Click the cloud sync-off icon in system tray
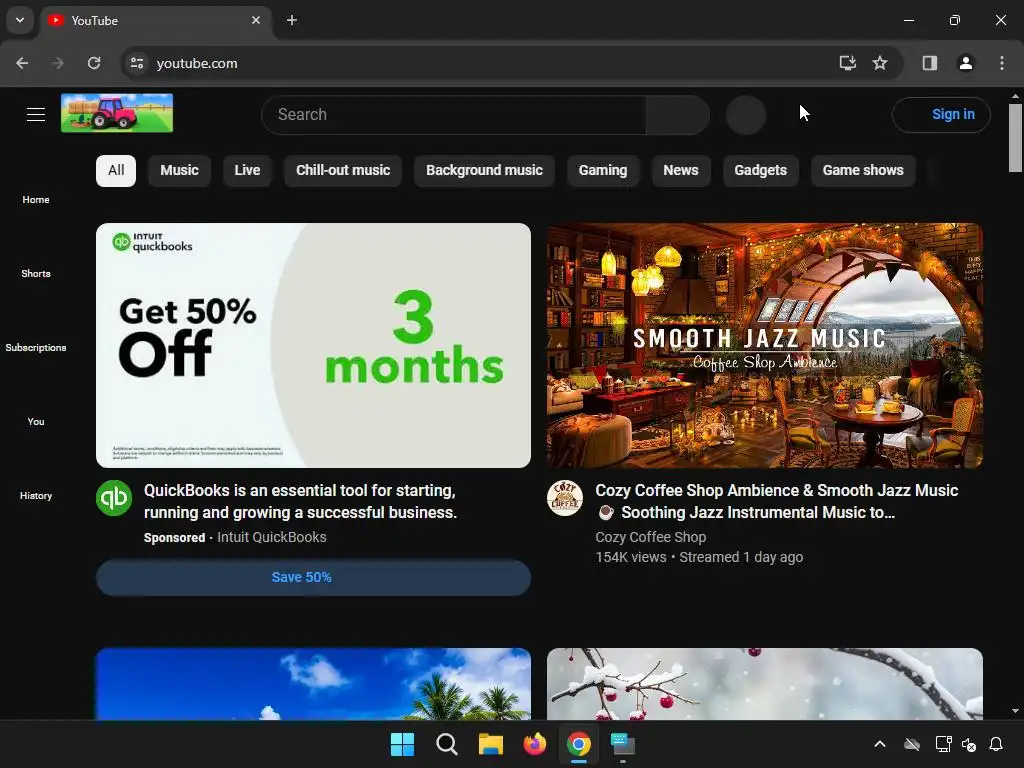The width and height of the screenshot is (1024, 768). pos(912,744)
